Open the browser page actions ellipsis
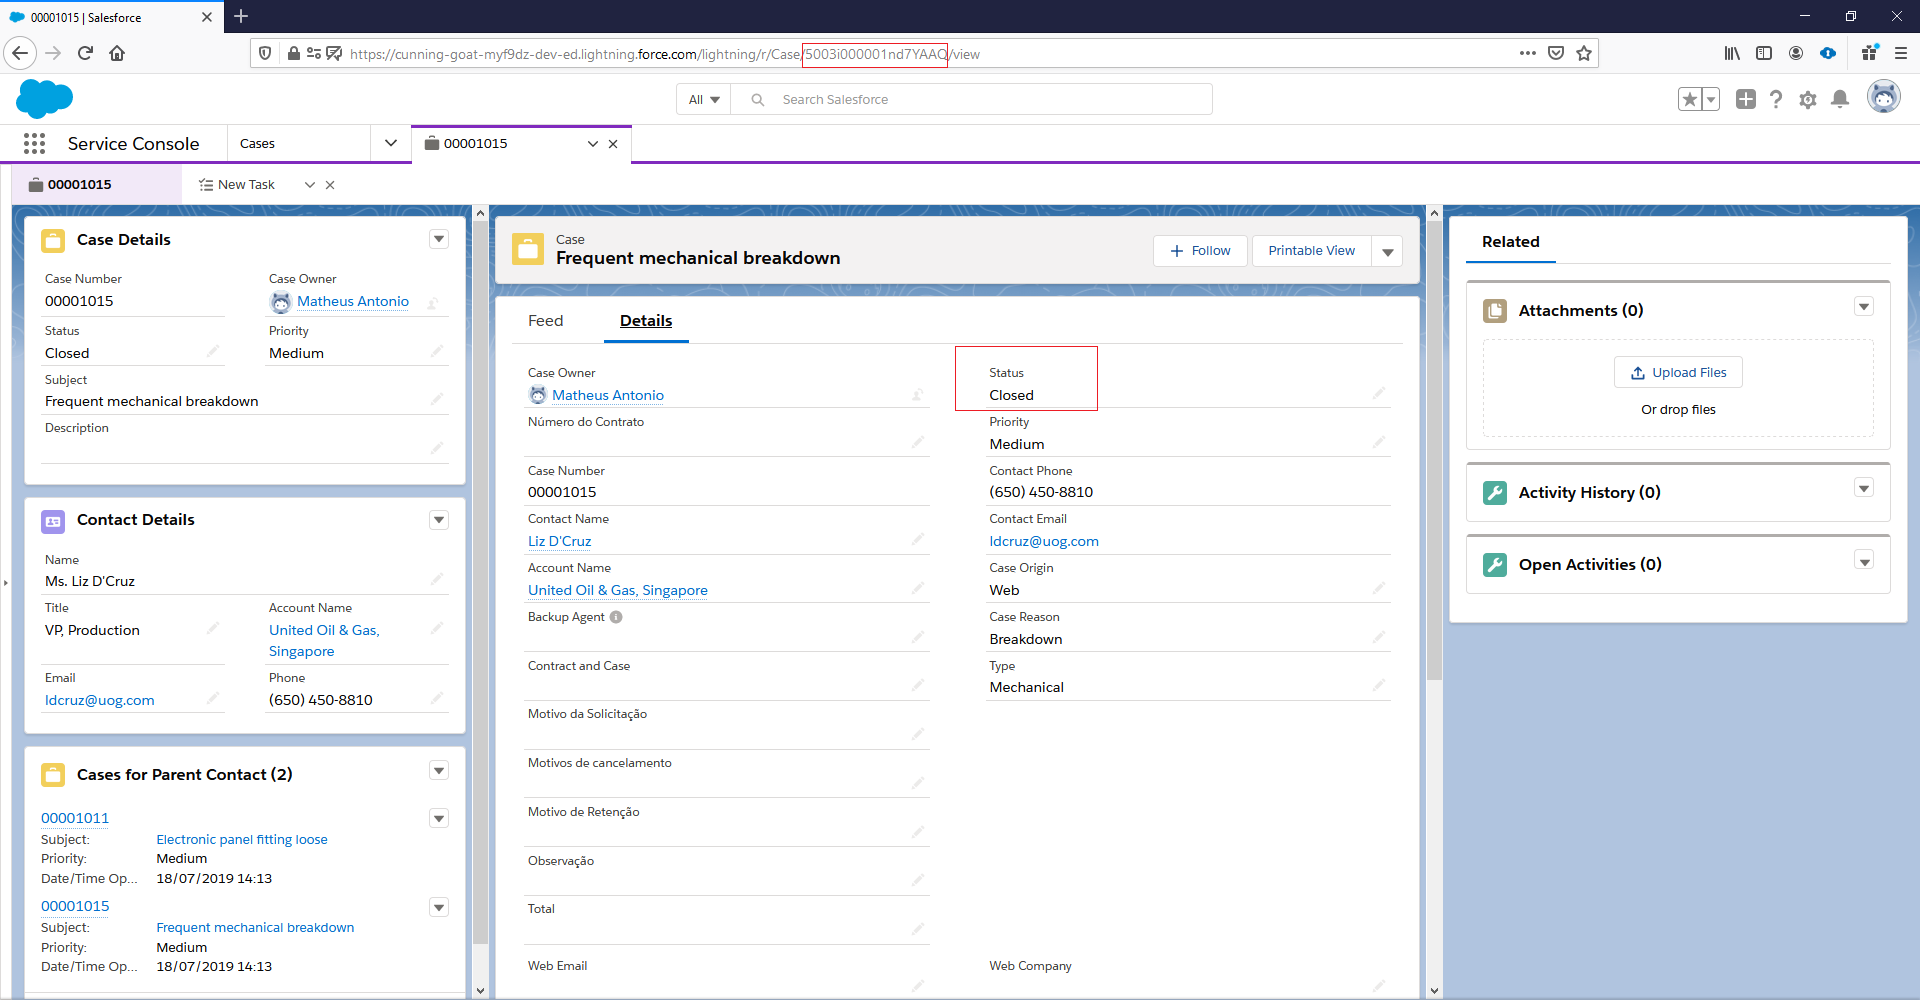The image size is (1920, 1001). 1528,53
